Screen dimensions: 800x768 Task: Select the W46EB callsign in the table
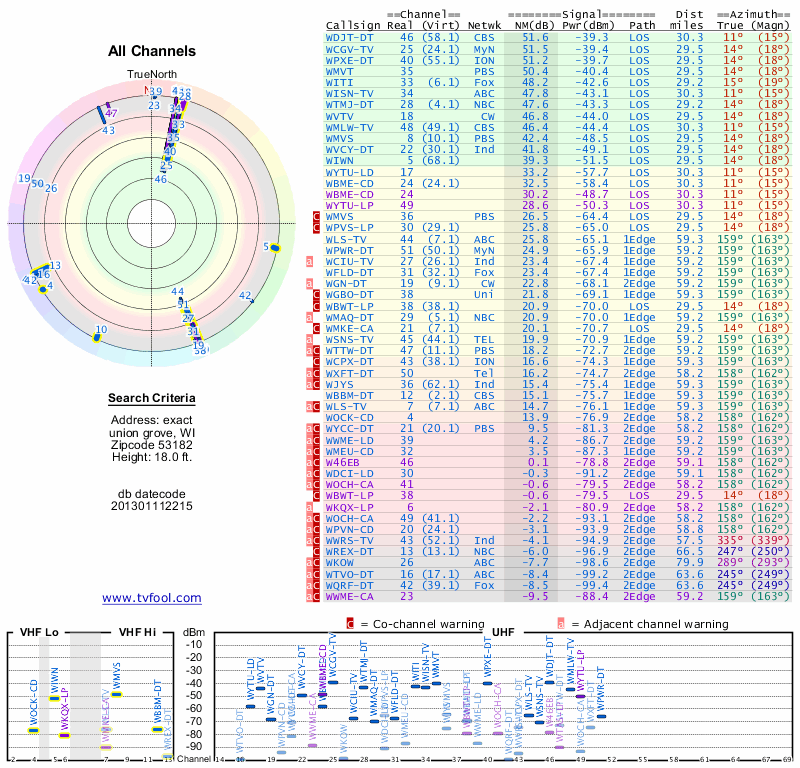point(342,462)
